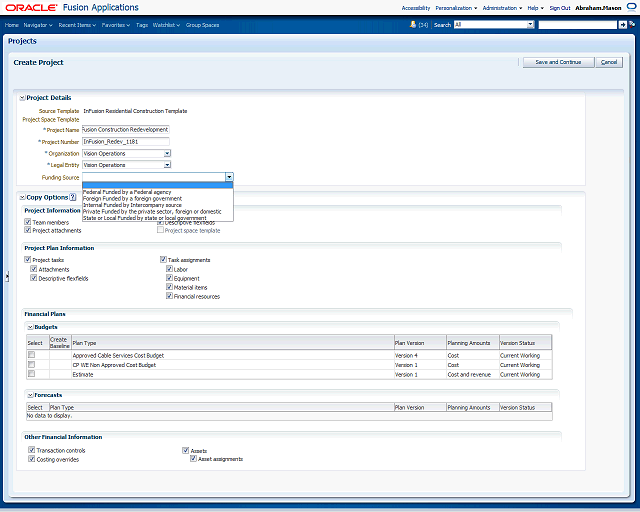The height and width of the screenshot is (512, 640).
Task: Click into the Project Name field
Action: point(126,130)
